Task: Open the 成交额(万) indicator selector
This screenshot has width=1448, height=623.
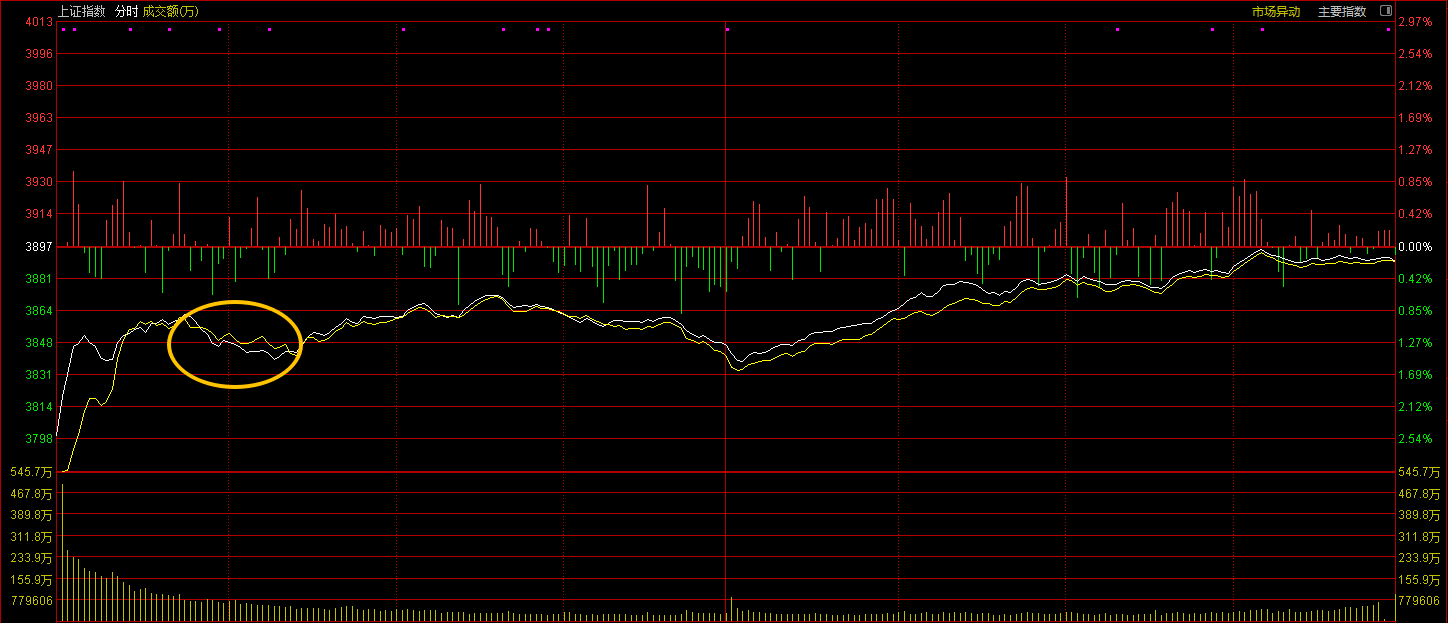Action: pos(170,12)
